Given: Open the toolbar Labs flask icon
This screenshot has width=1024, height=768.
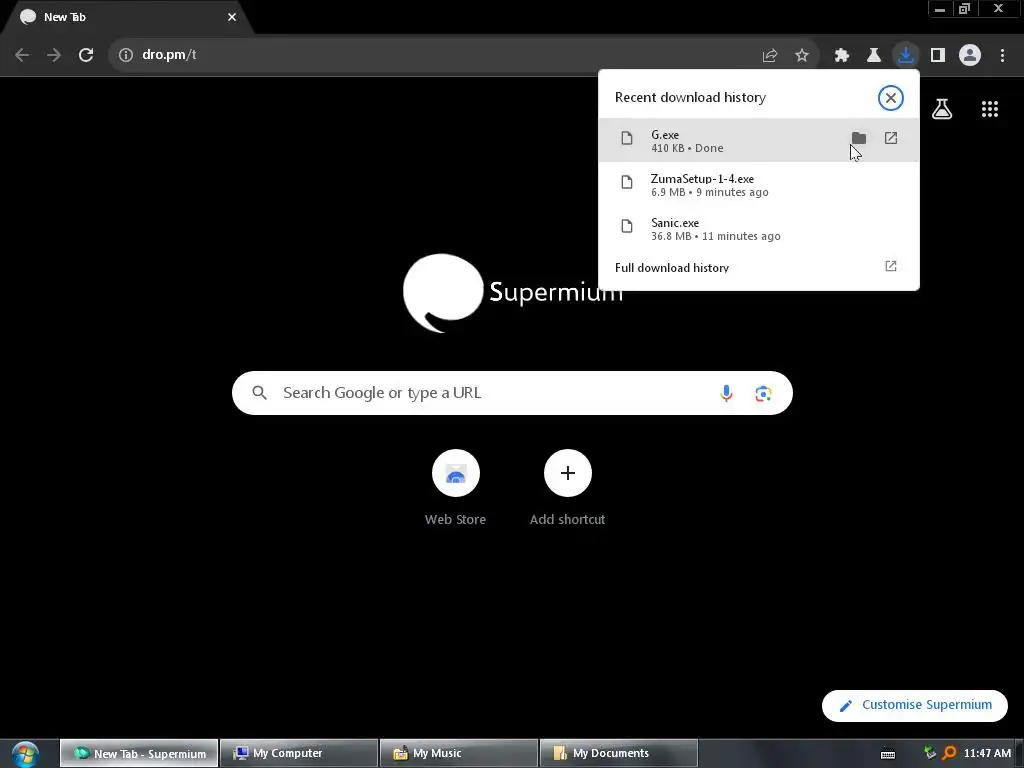Looking at the screenshot, I should [874, 56].
